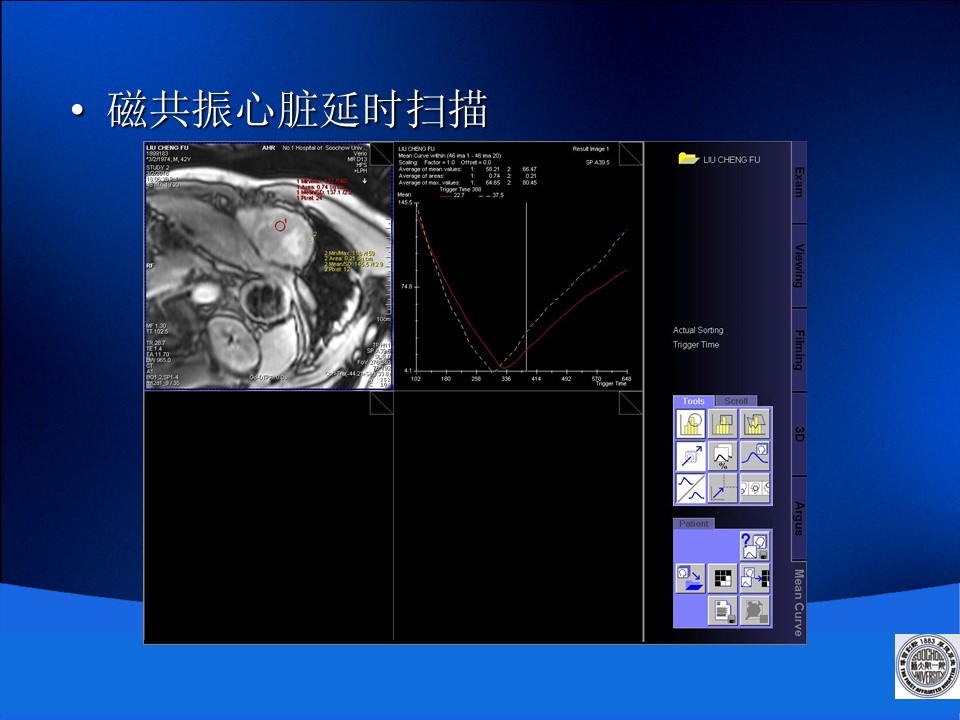Screen dimensions: 960x720
Task: Click the "LIU CHENG FU" name beside the folder
Action: click(x=732, y=159)
